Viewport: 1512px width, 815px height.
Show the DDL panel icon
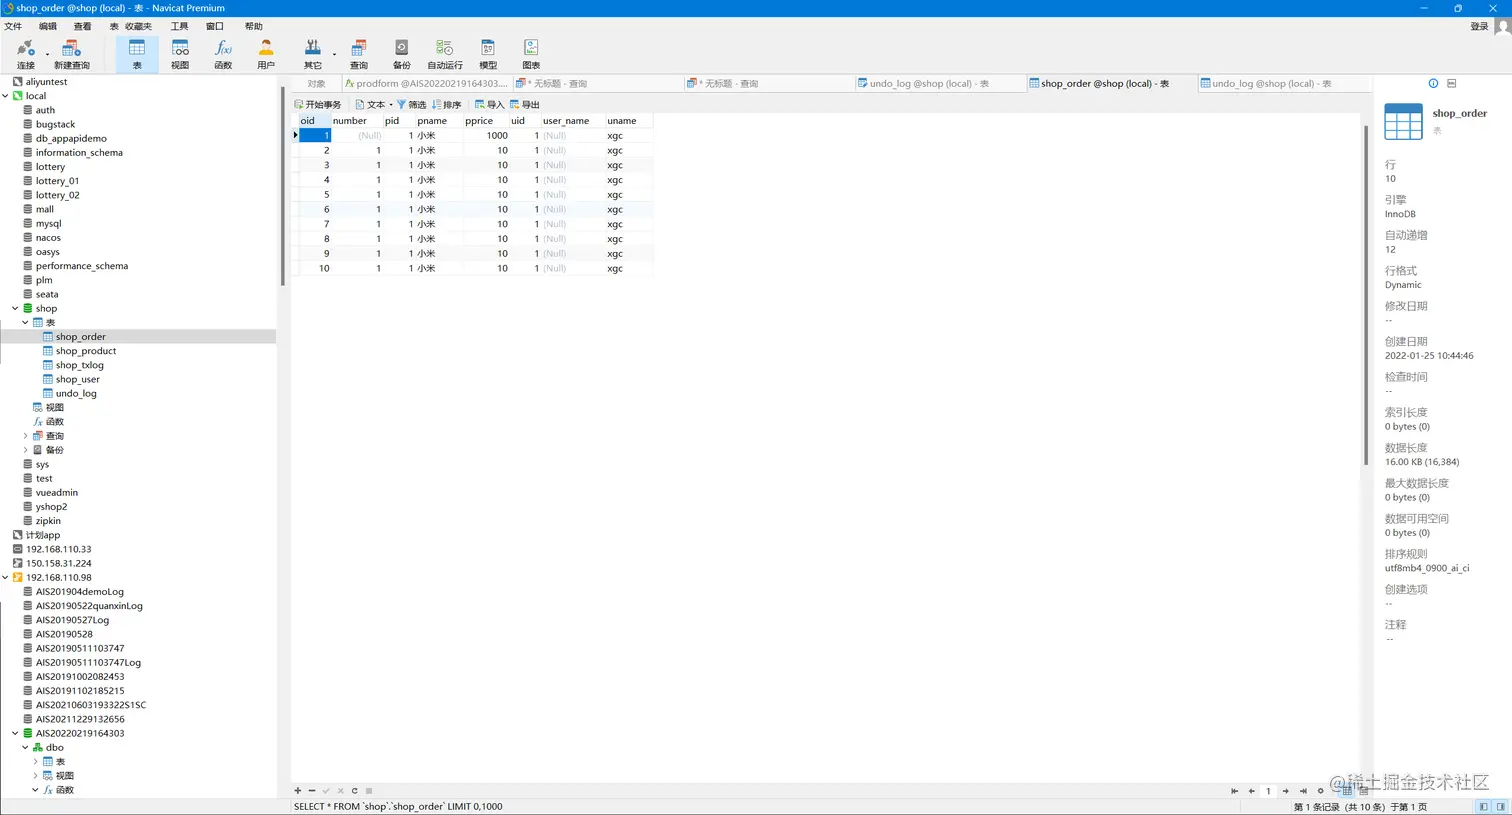[x=1452, y=83]
